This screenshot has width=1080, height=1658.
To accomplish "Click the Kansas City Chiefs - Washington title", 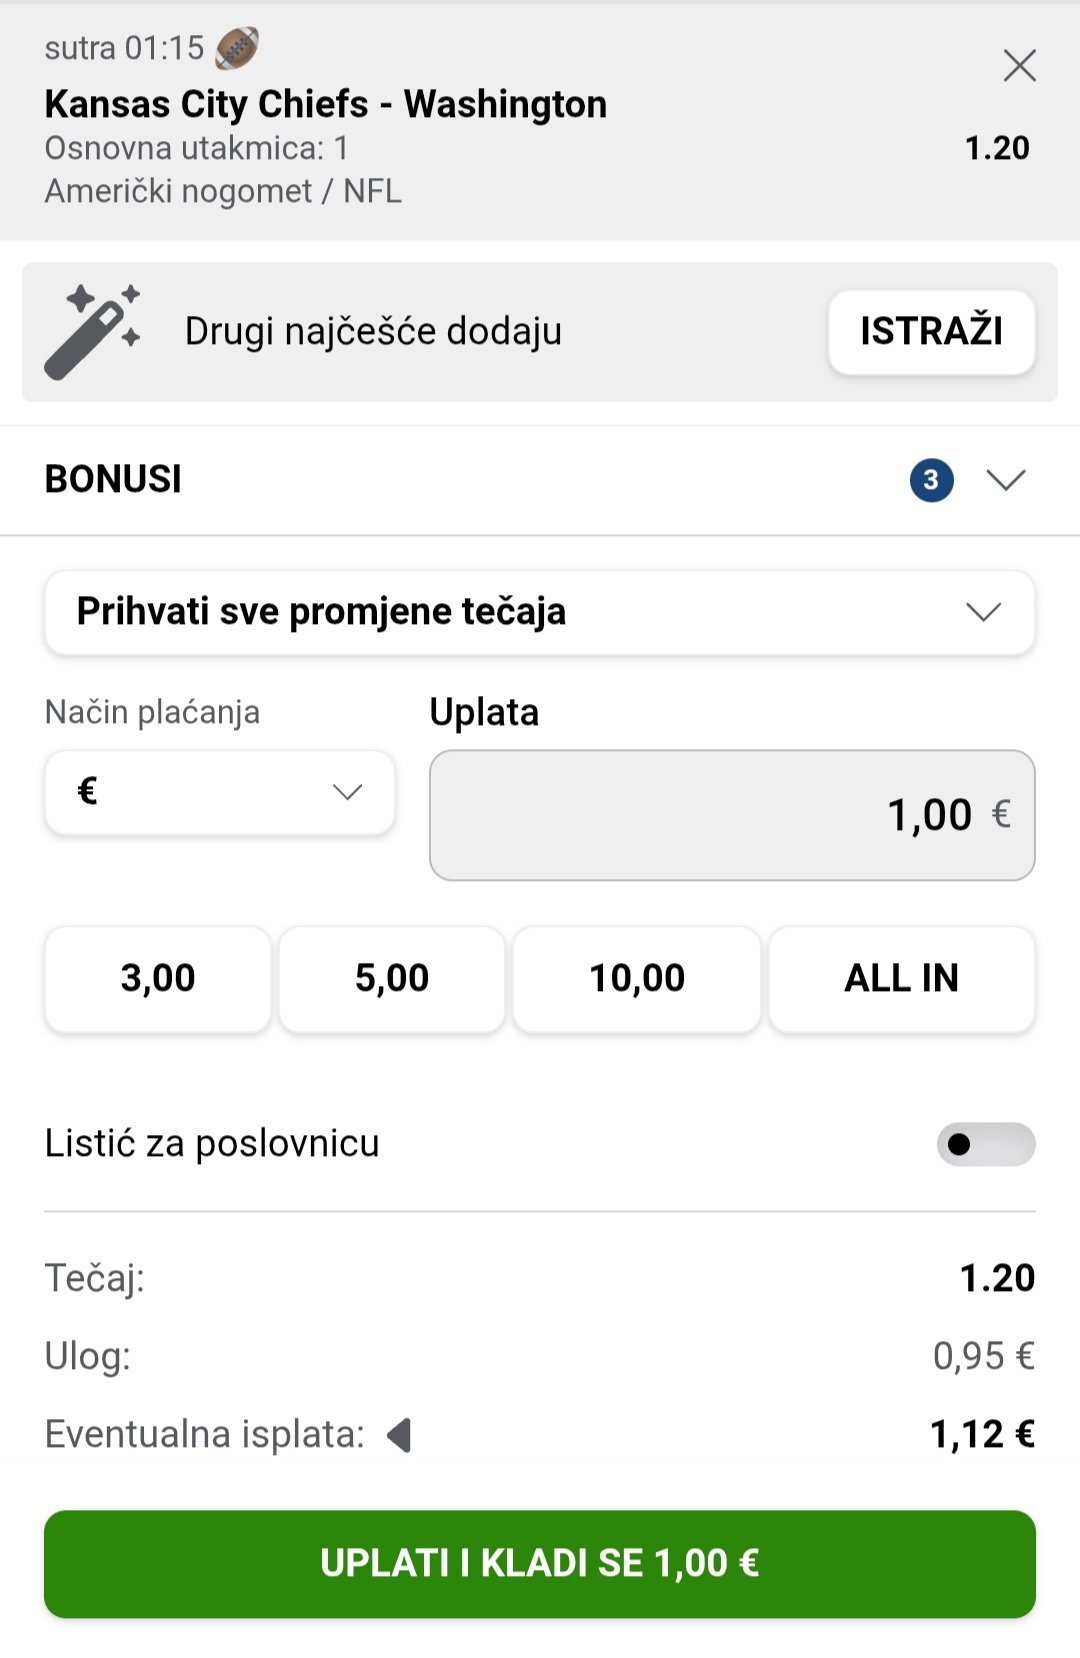I will 326,104.
